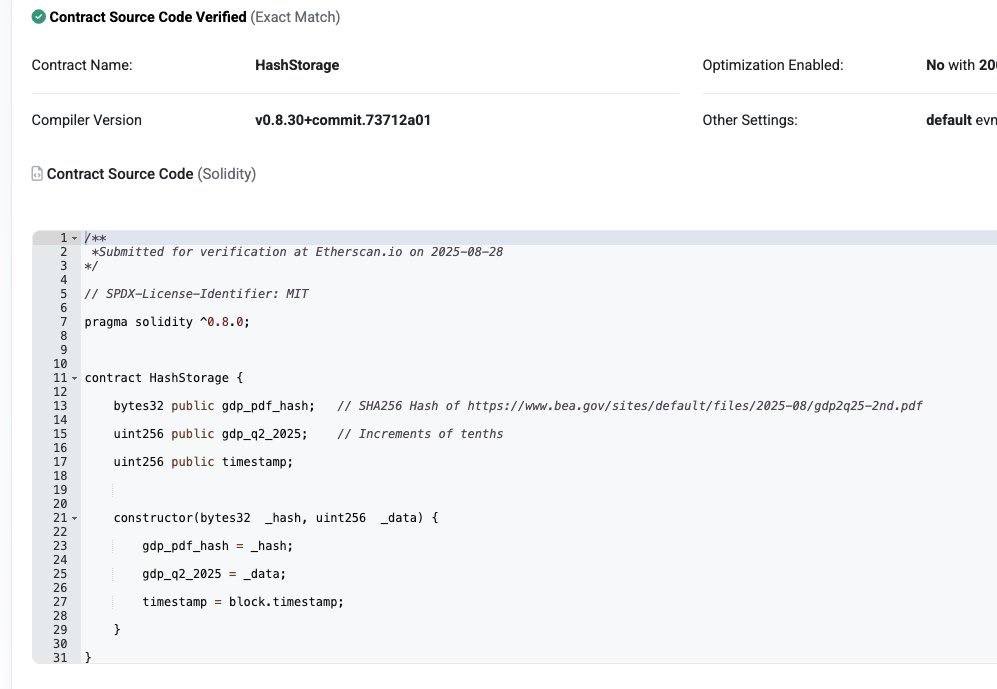The width and height of the screenshot is (997, 689).
Task: Click the Contract Name label
Action: 82,65
